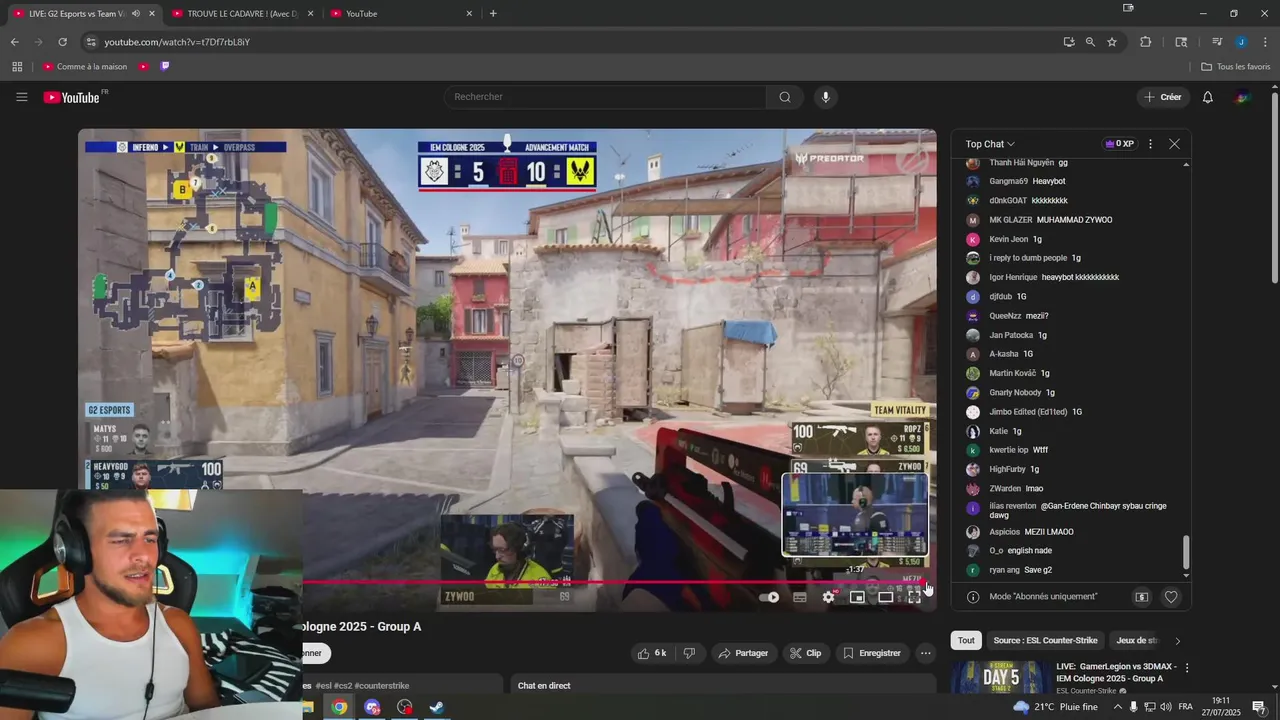Close the live chat panel
Screen dimensions: 1280x720
(1174, 144)
